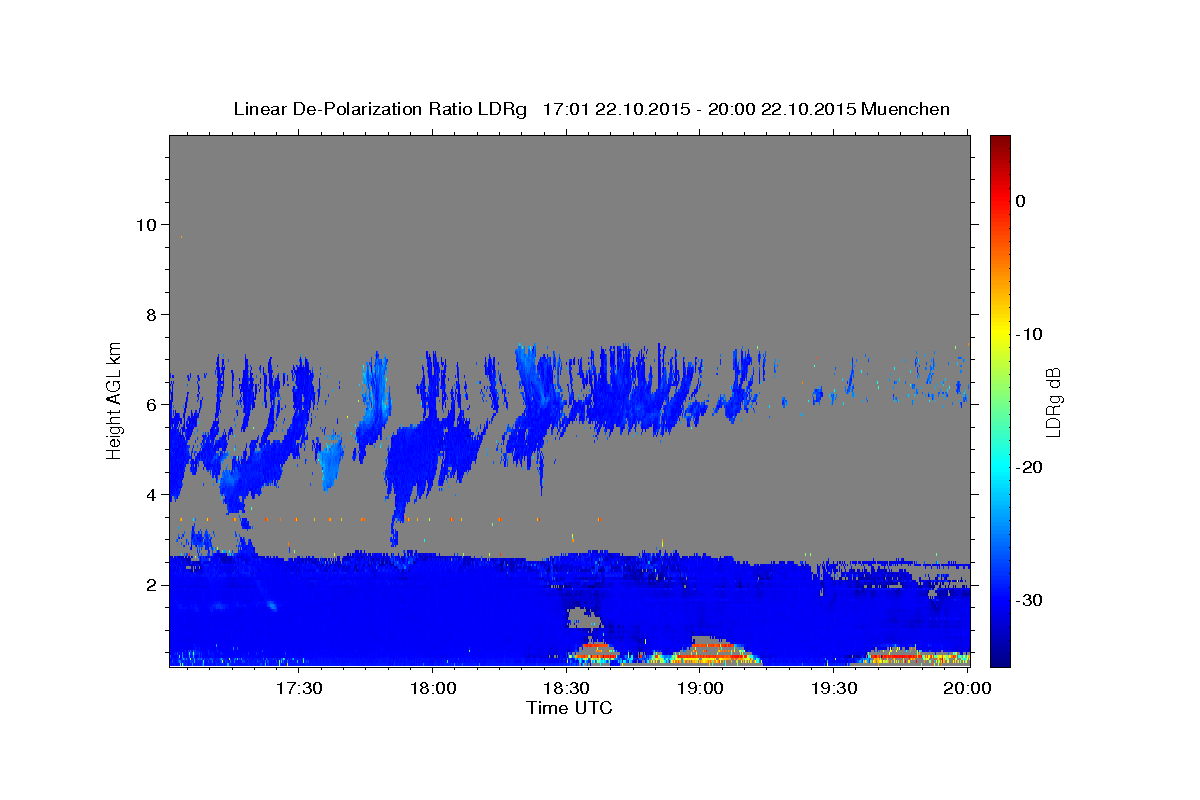Click the height tick label '4'
The image size is (1200, 800).
coord(151,494)
